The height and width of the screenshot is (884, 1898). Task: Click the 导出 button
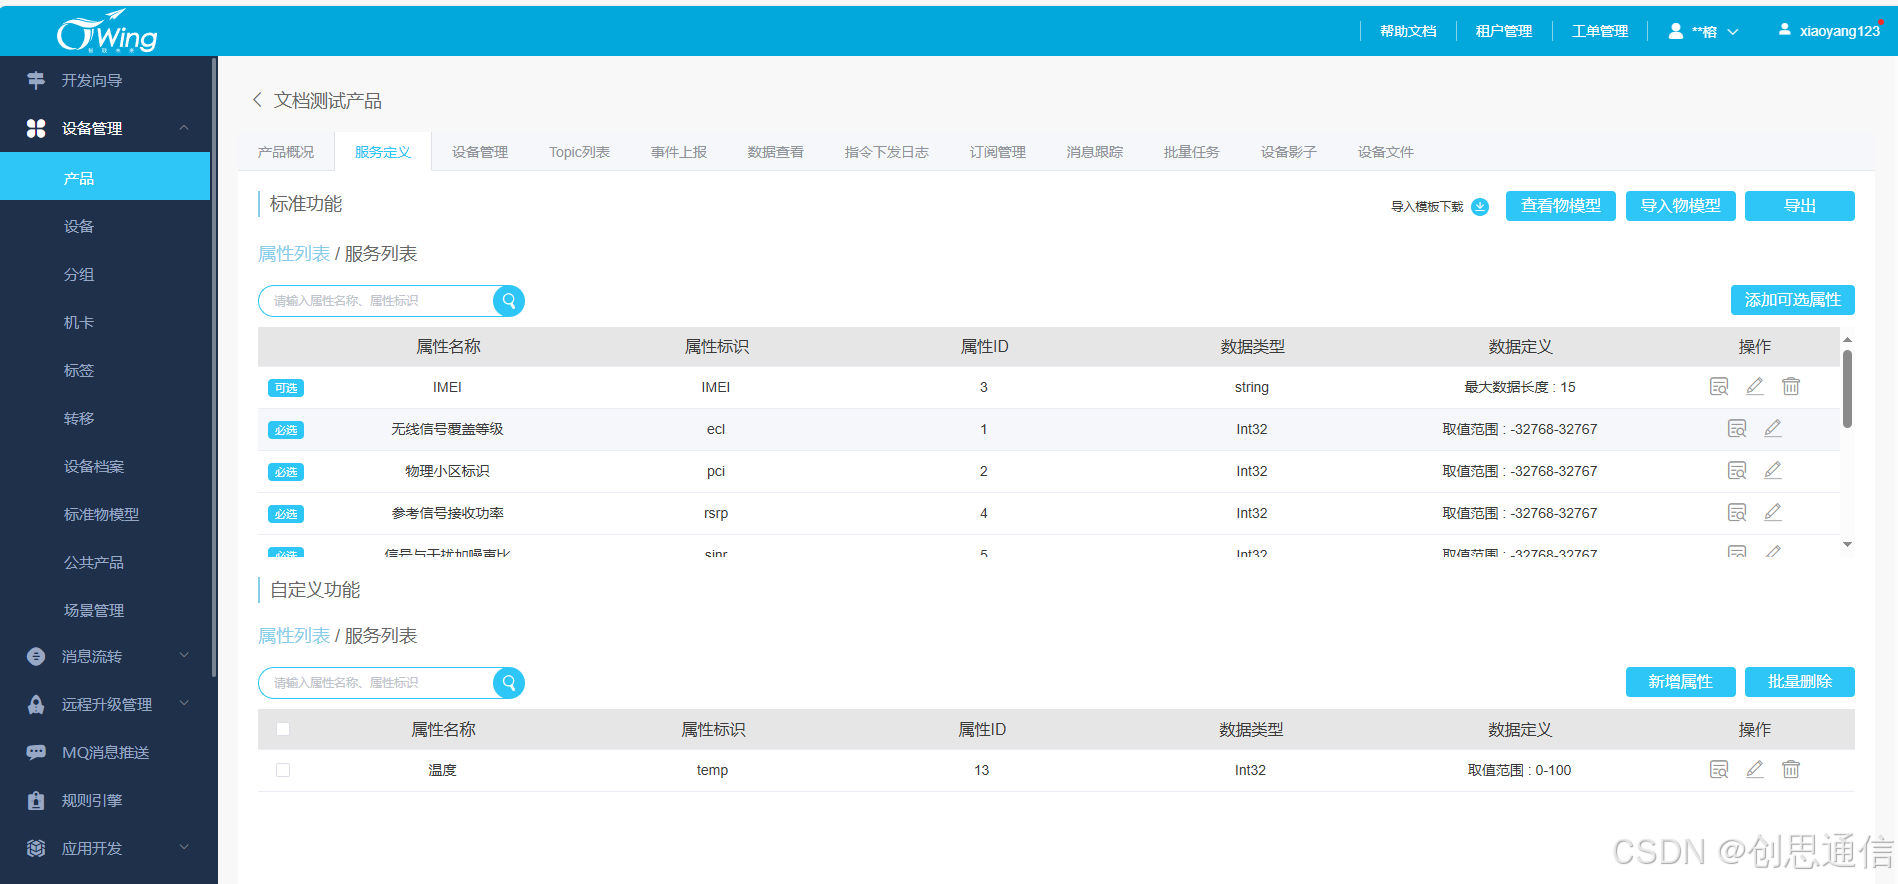tap(1800, 206)
